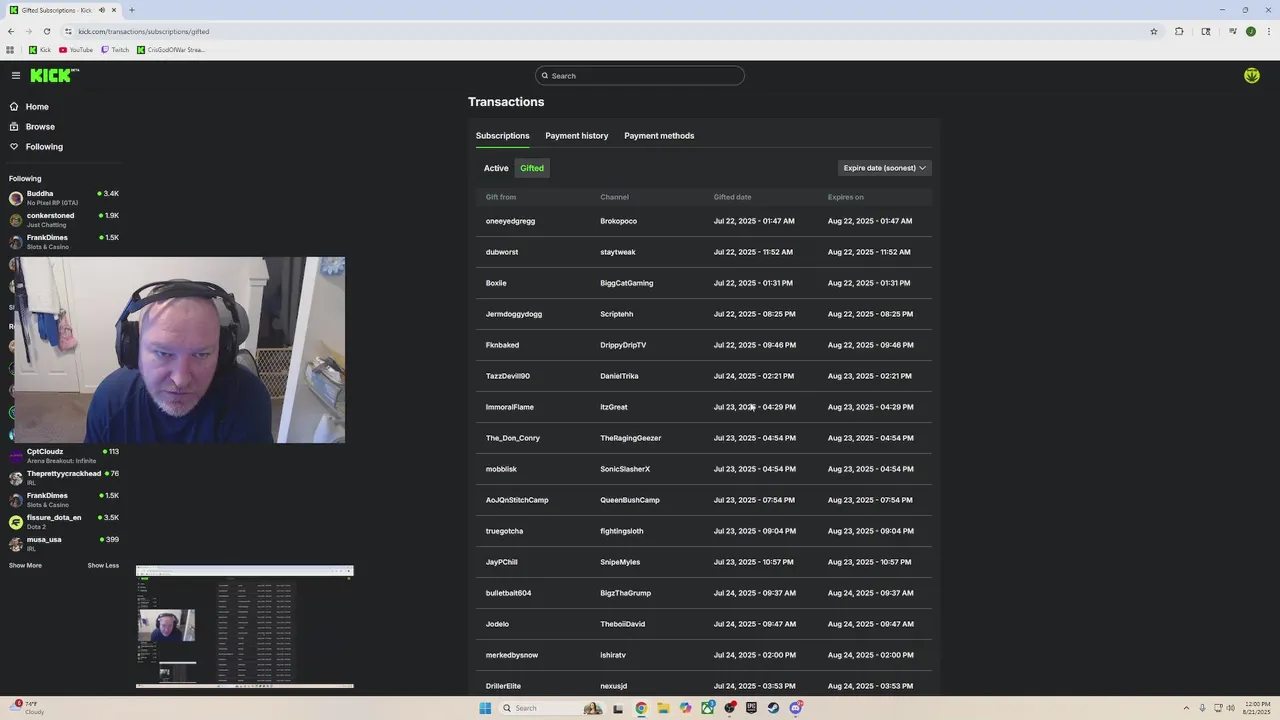Open the Payment history tab
The width and height of the screenshot is (1280, 720).
(576, 136)
